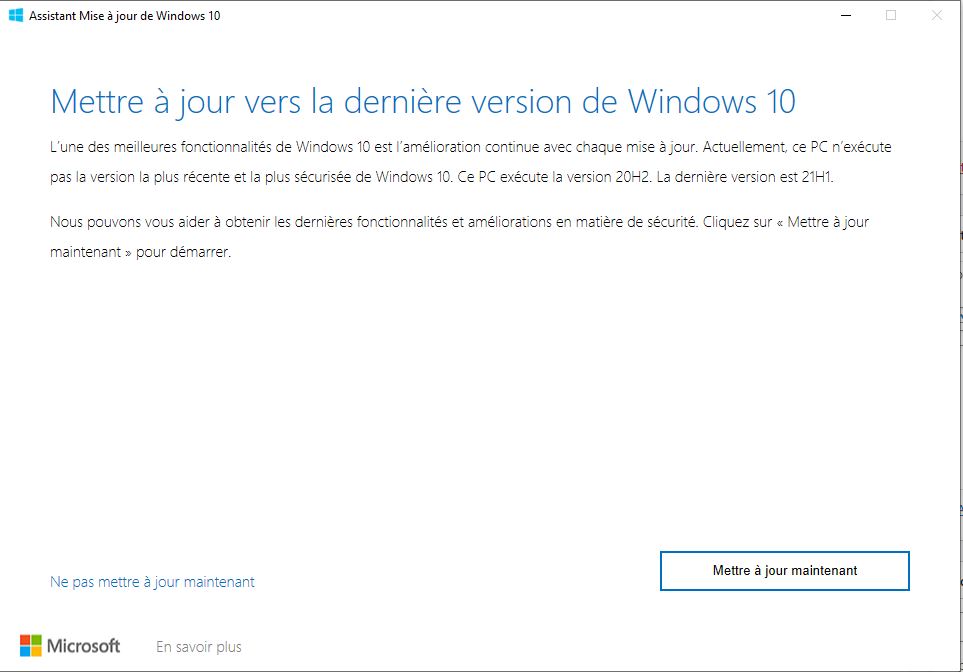Click the Windows logo in the title bar
The width and height of the screenshot is (963, 672).
tap(16, 15)
